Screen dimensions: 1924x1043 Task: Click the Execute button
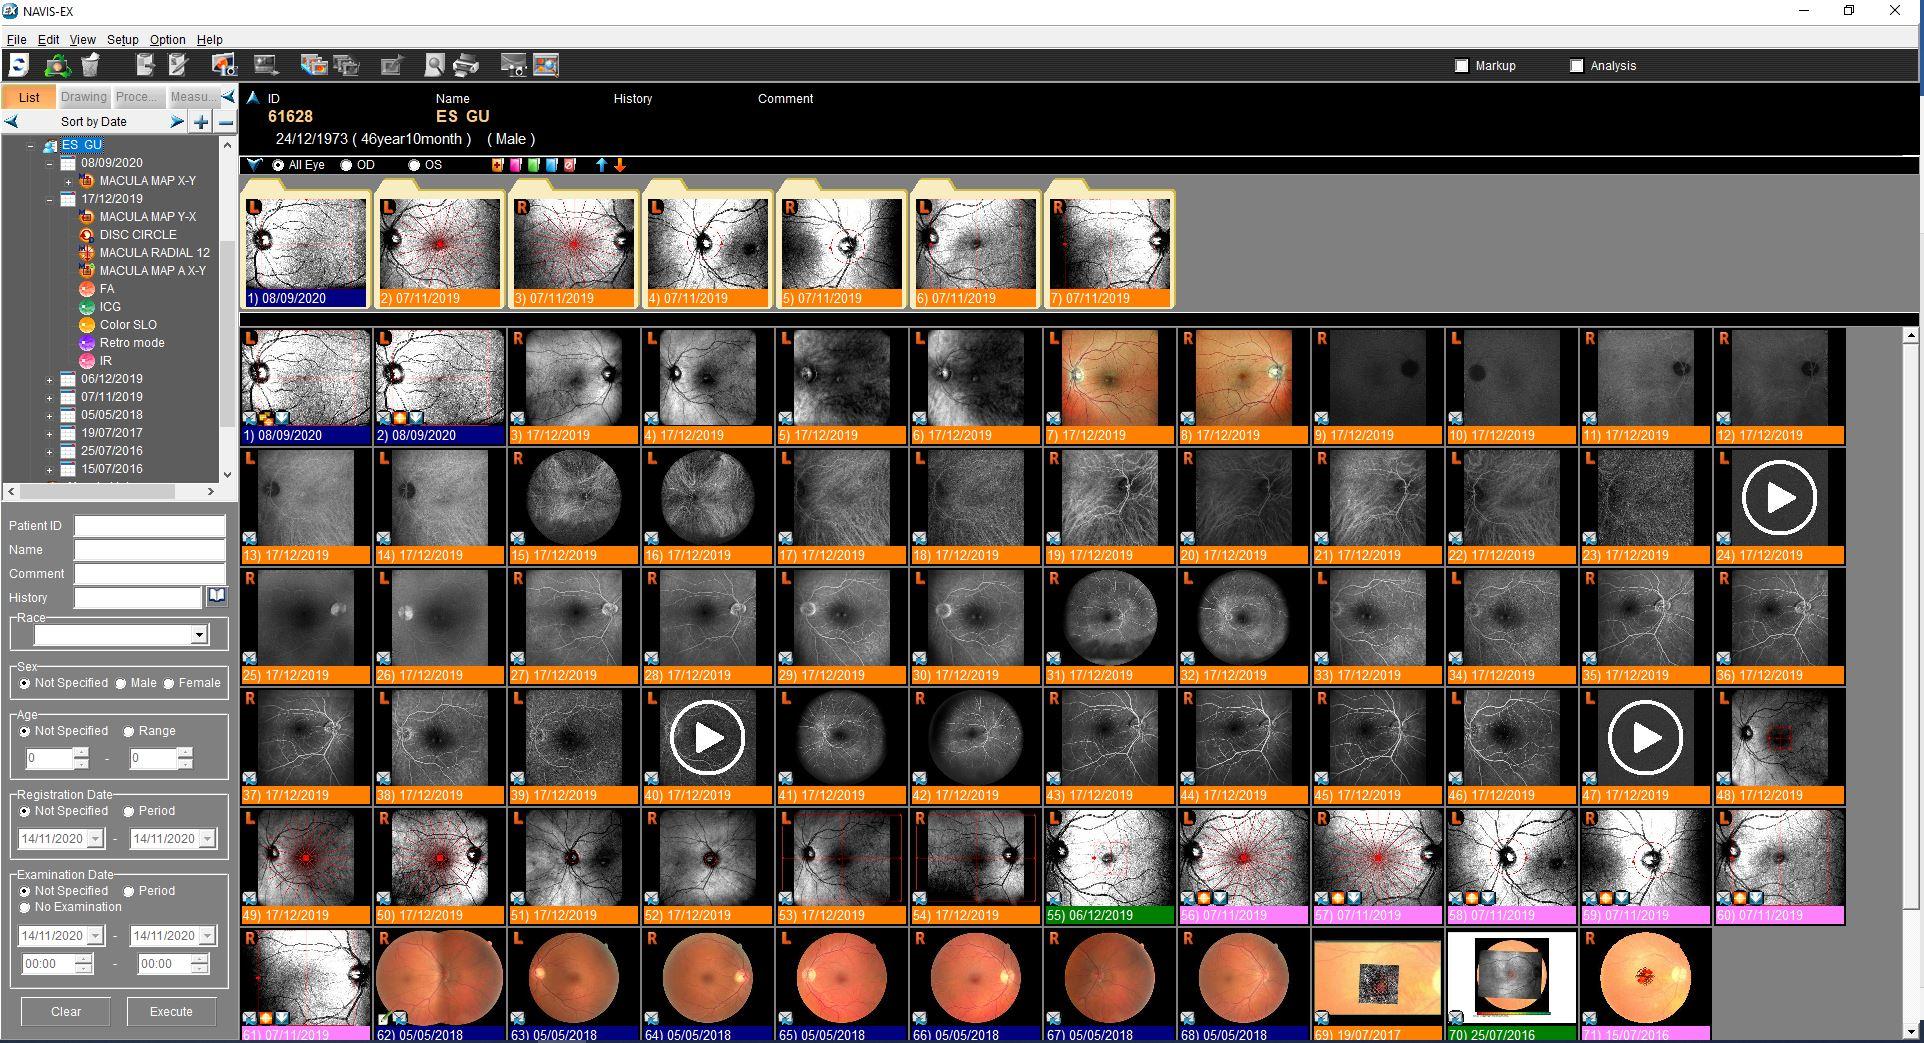[171, 1012]
